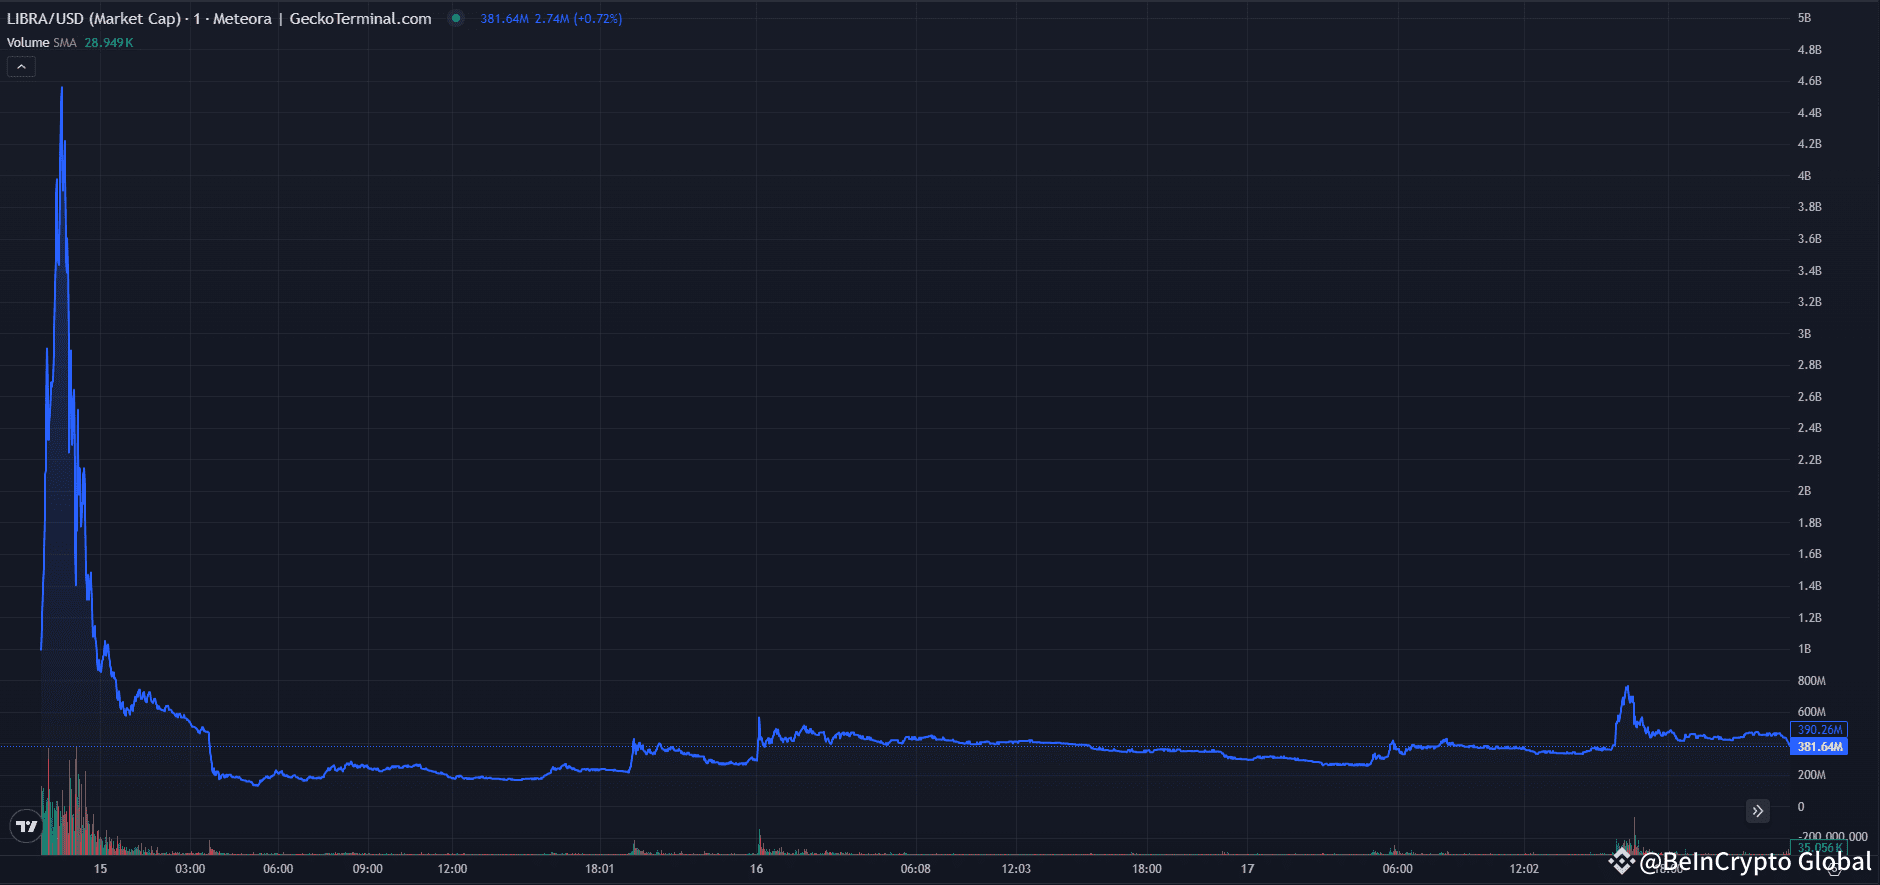Click the 12:03 label on time axis
The image size is (1880, 885).
pyautogui.click(x=1016, y=869)
